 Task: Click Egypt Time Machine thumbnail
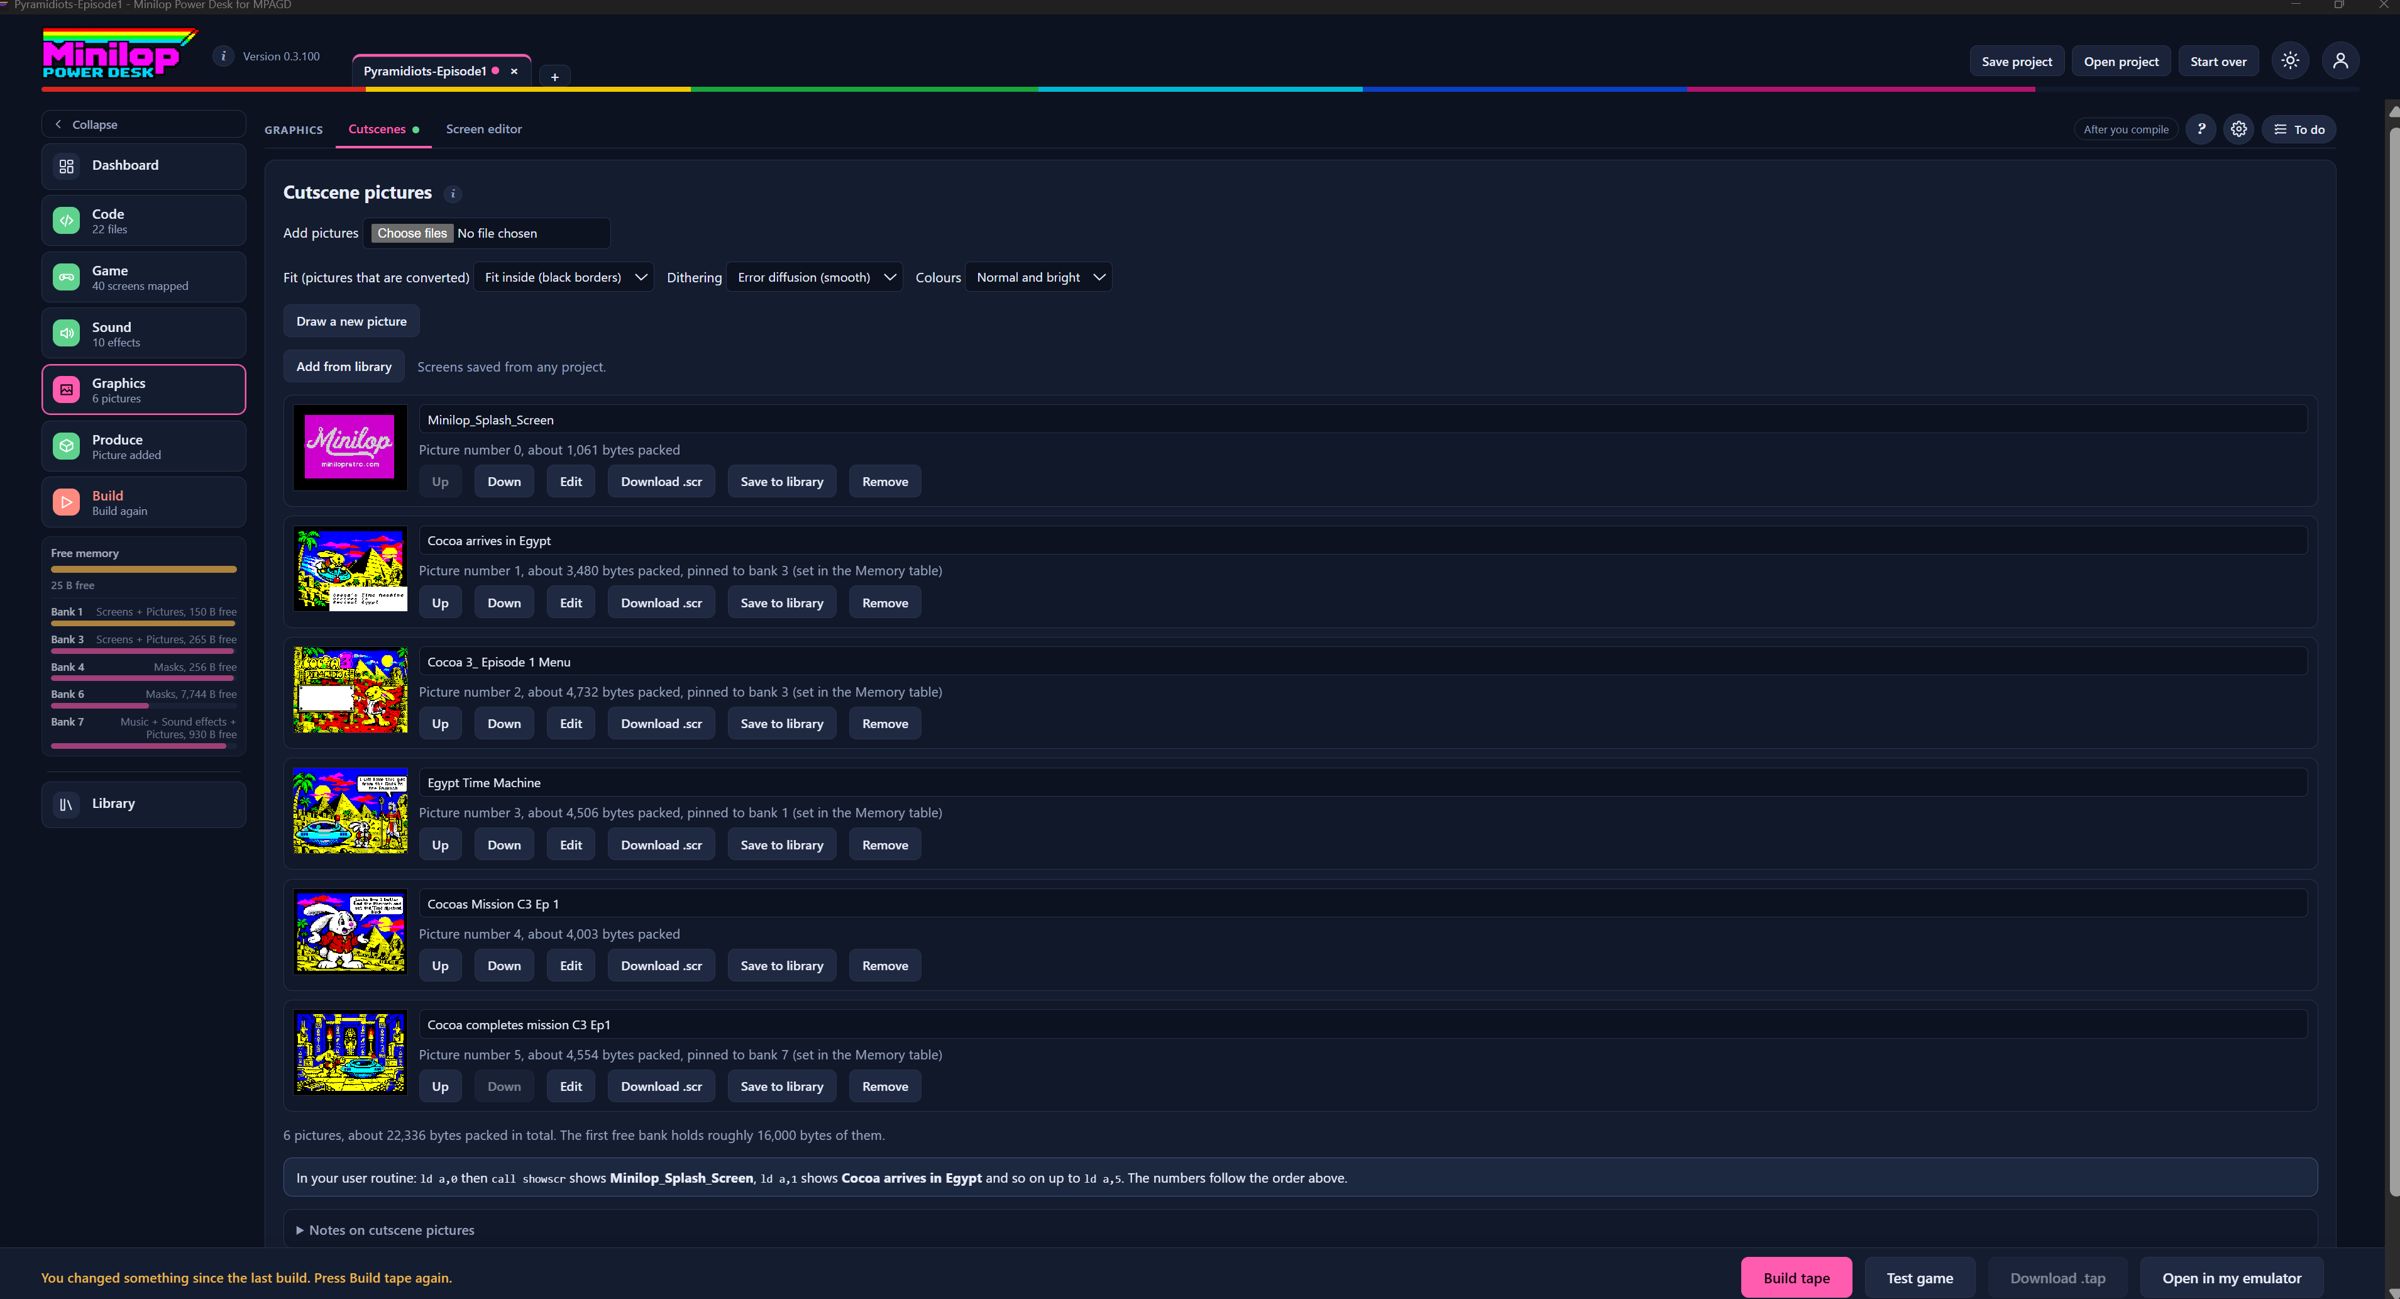(350, 811)
